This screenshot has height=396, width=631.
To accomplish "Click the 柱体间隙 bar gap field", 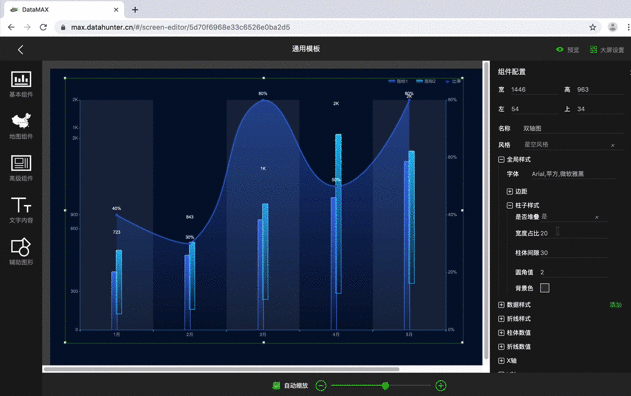I will click(573, 253).
